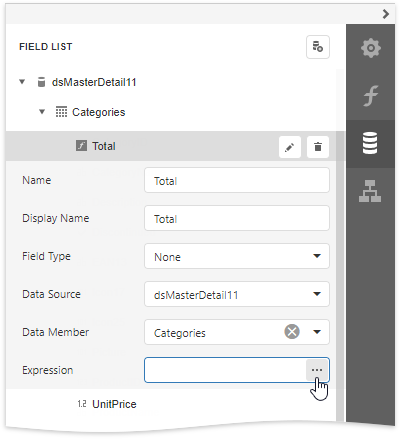Select the Categories tree label
The width and height of the screenshot is (400, 439).
click(x=99, y=112)
